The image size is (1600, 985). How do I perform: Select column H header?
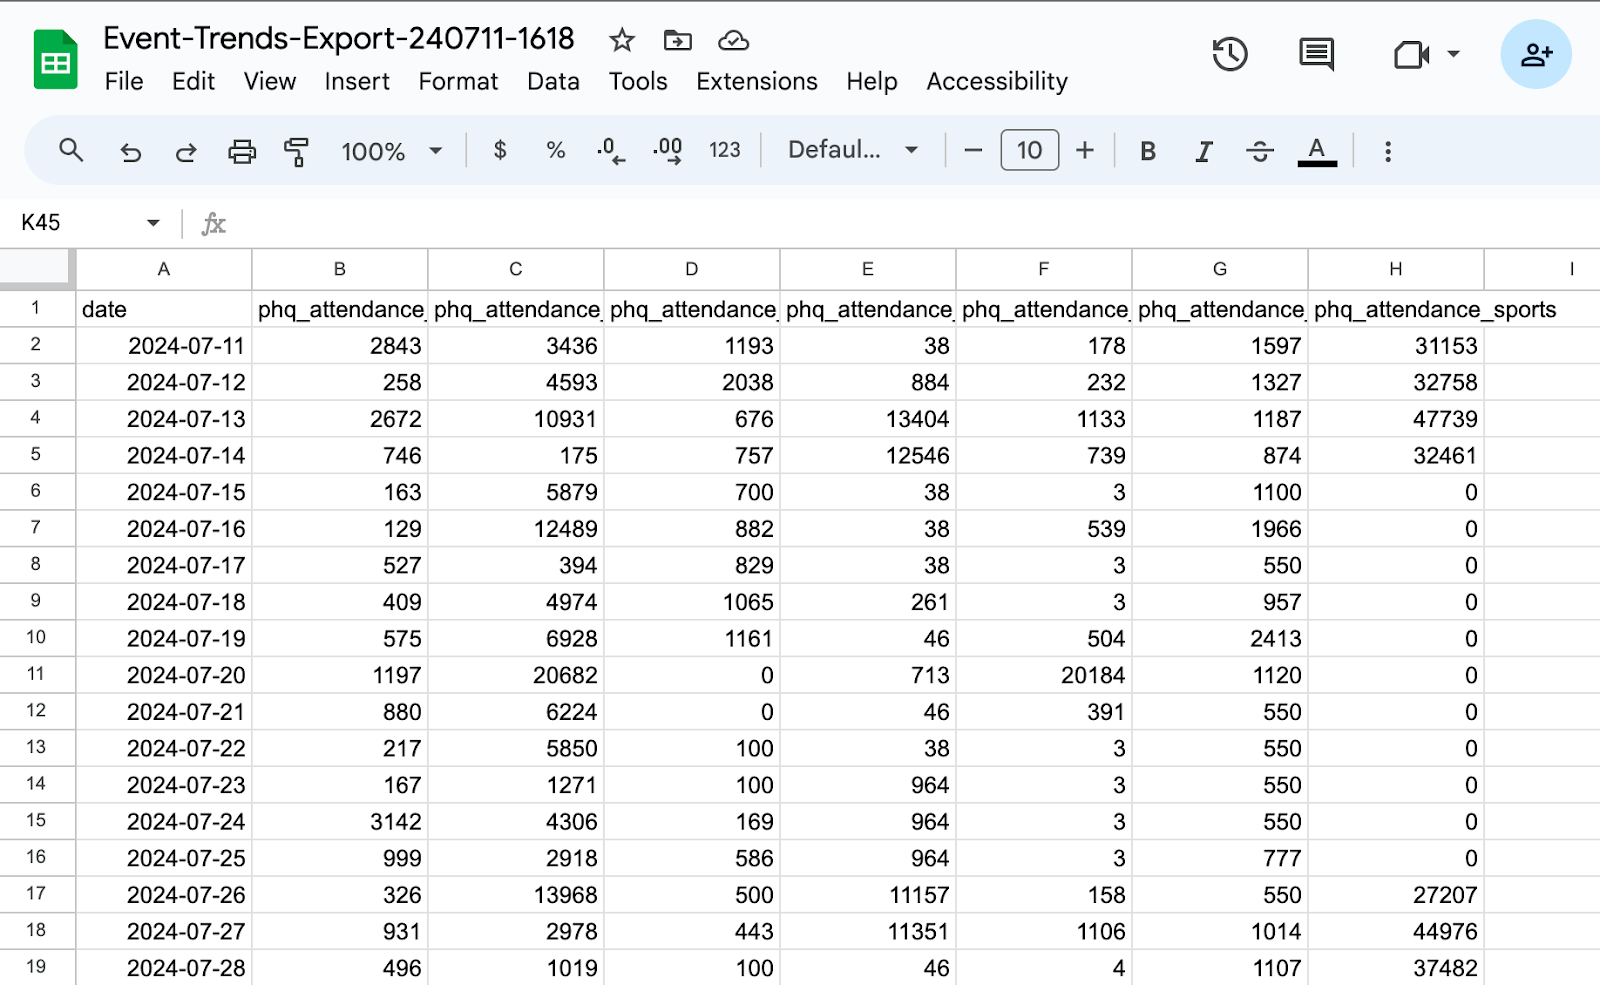tap(1396, 269)
